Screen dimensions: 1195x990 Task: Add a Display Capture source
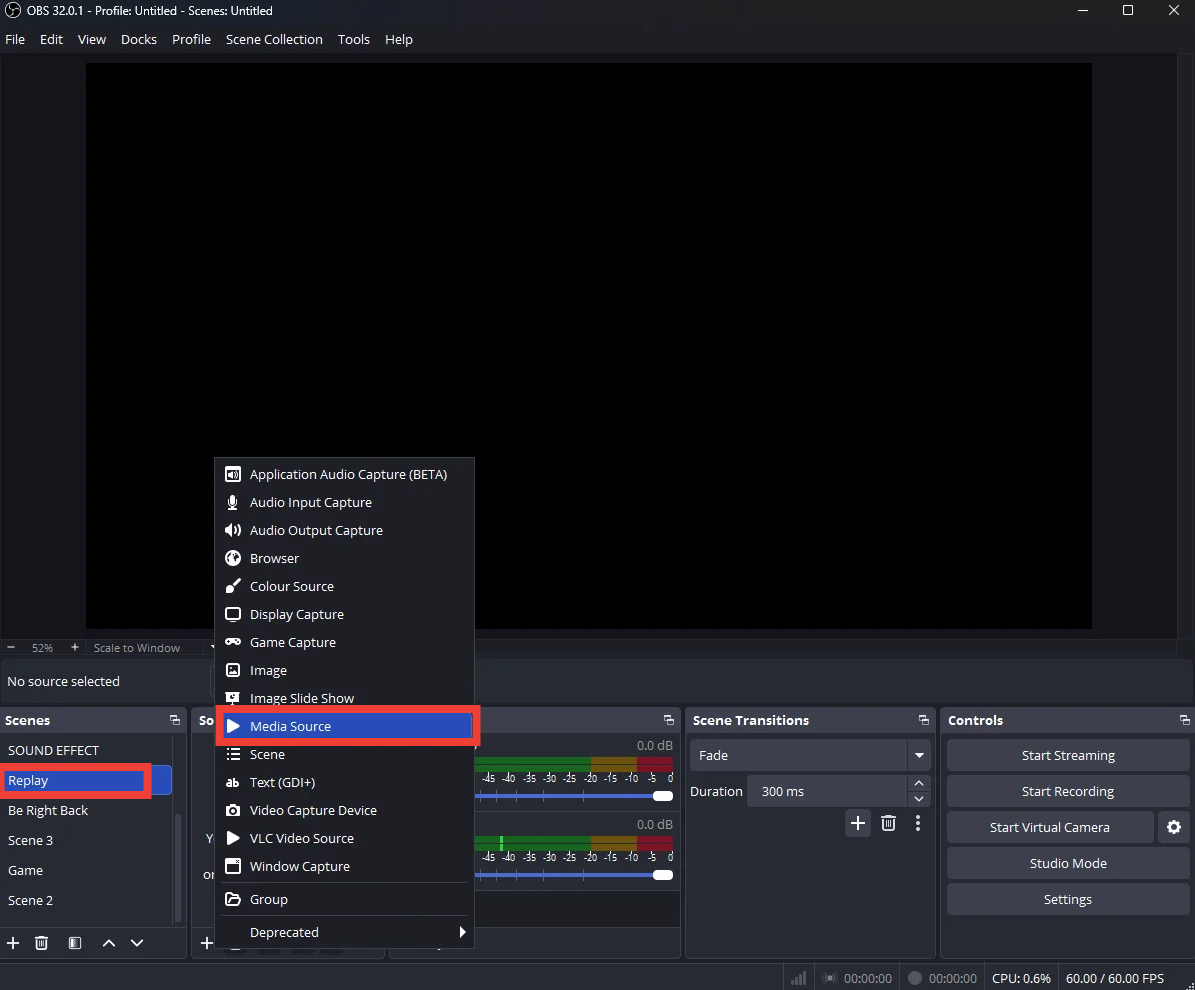click(x=344, y=614)
